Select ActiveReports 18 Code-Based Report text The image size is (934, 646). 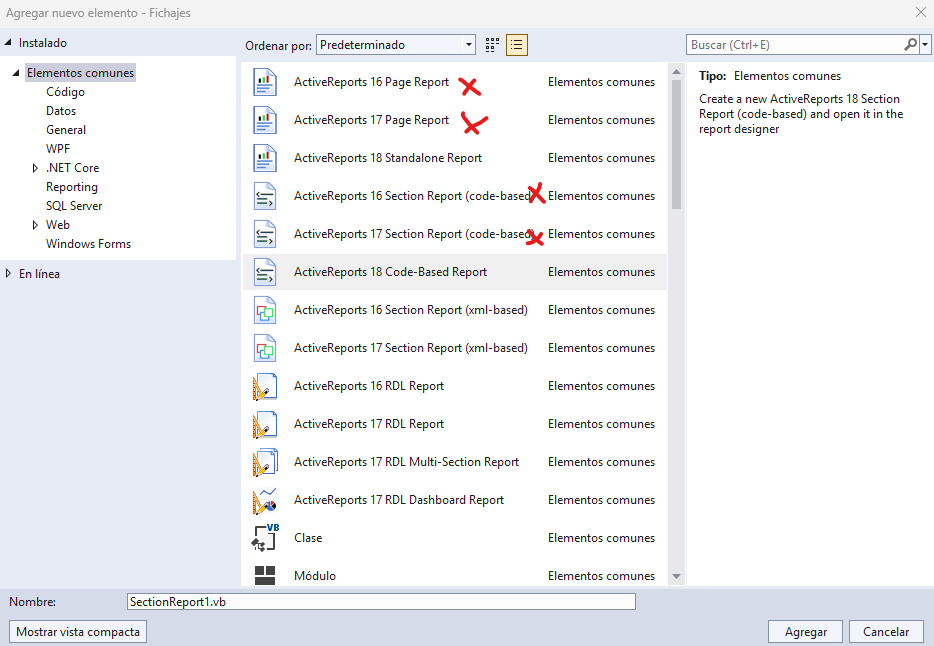click(x=390, y=272)
